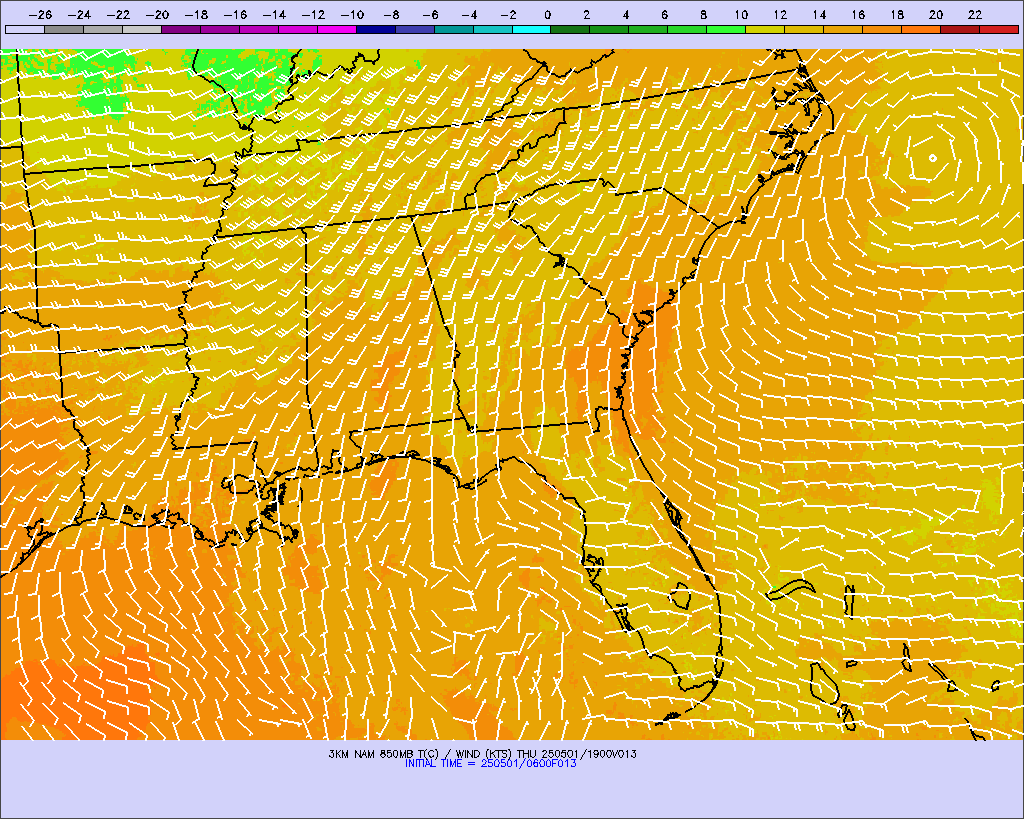Click the bright green swatch between 8 and 10
This screenshot has height=819, width=1024.
726,29
